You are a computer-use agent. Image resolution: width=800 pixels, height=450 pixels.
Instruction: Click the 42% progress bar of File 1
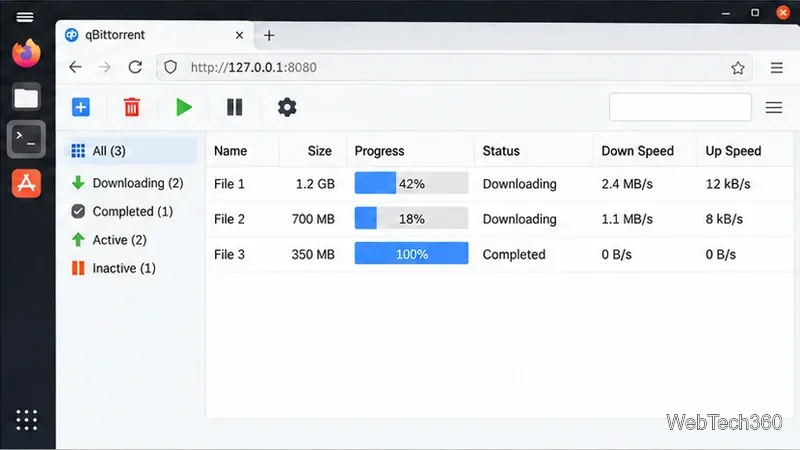click(x=411, y=183)
